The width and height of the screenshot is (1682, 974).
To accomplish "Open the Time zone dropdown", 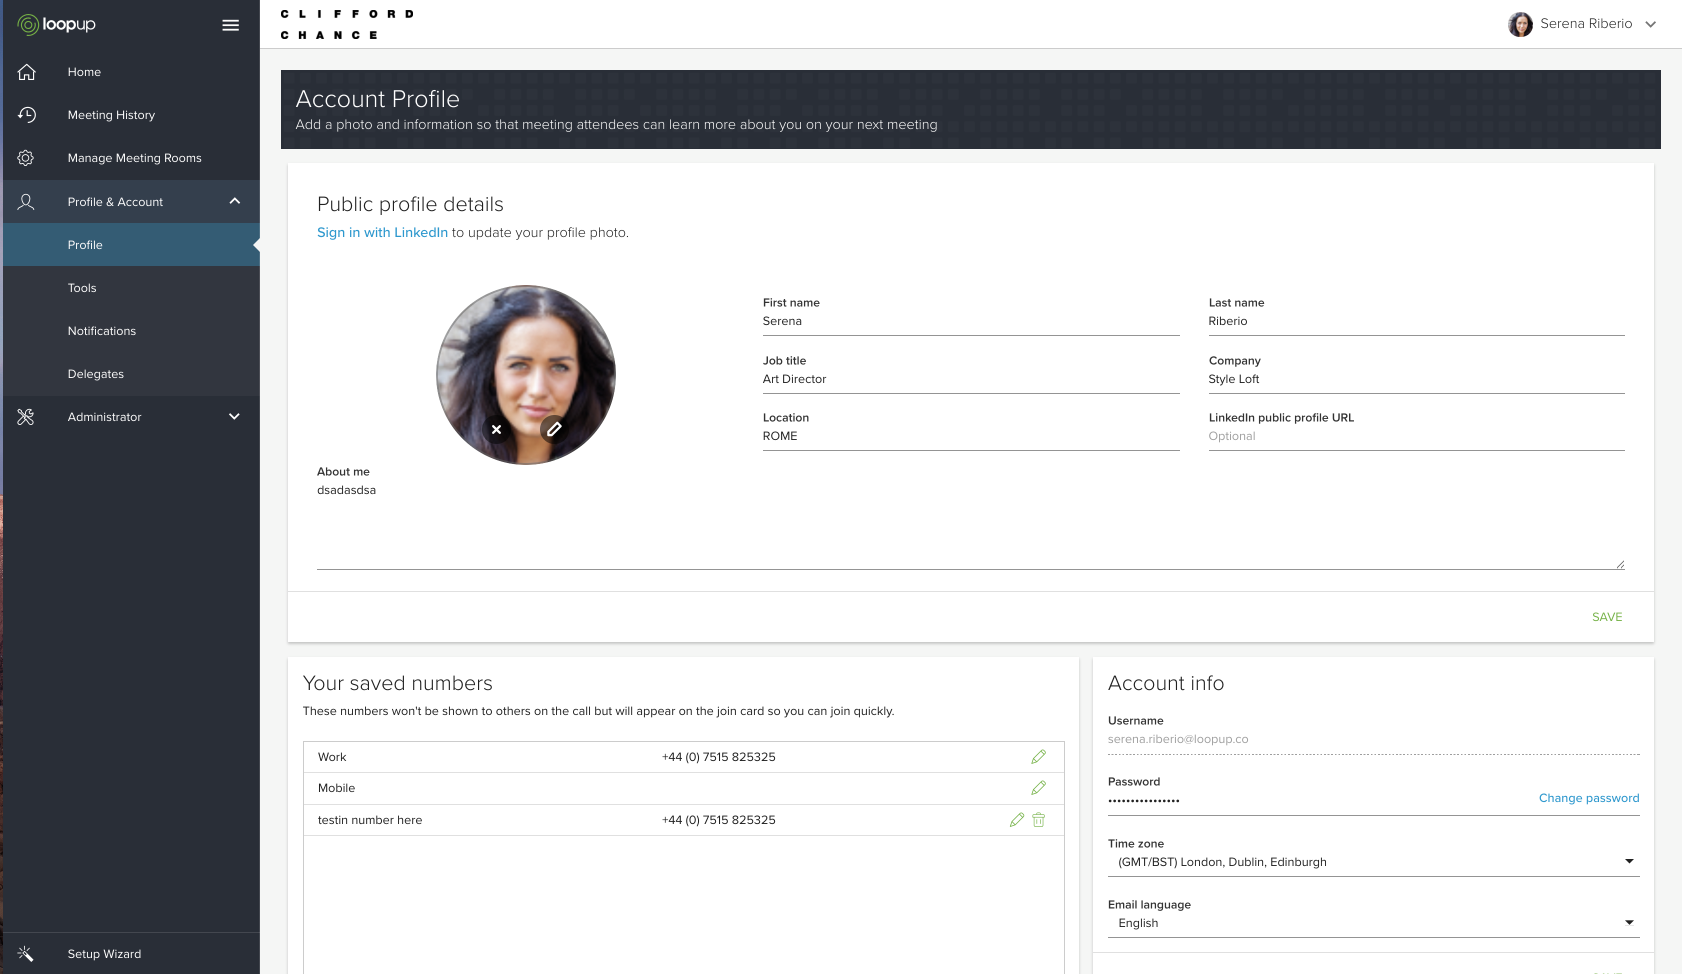I will (1373, 862).
